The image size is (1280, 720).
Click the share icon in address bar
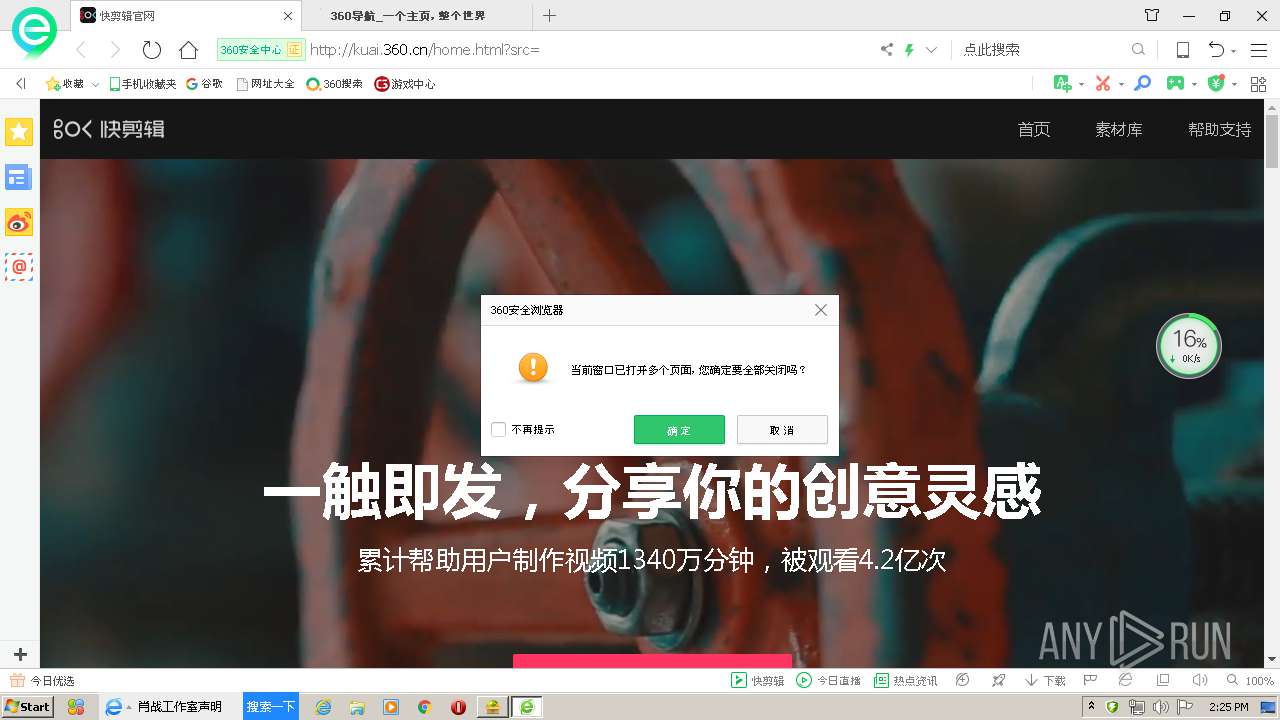[887, 50]
